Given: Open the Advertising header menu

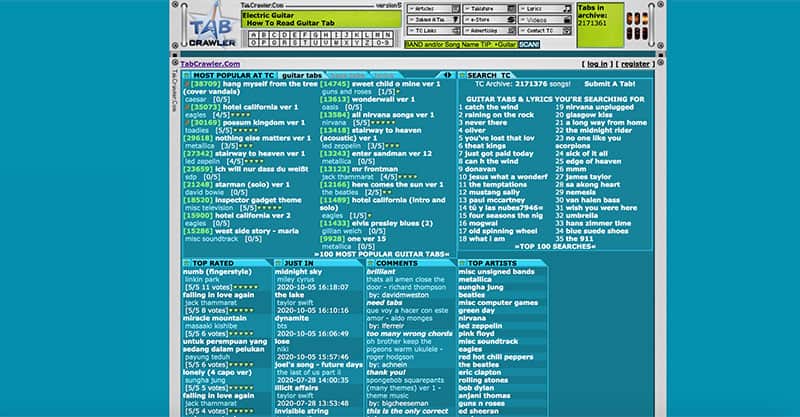Looking at the screenshot, I should click(489, 31).
